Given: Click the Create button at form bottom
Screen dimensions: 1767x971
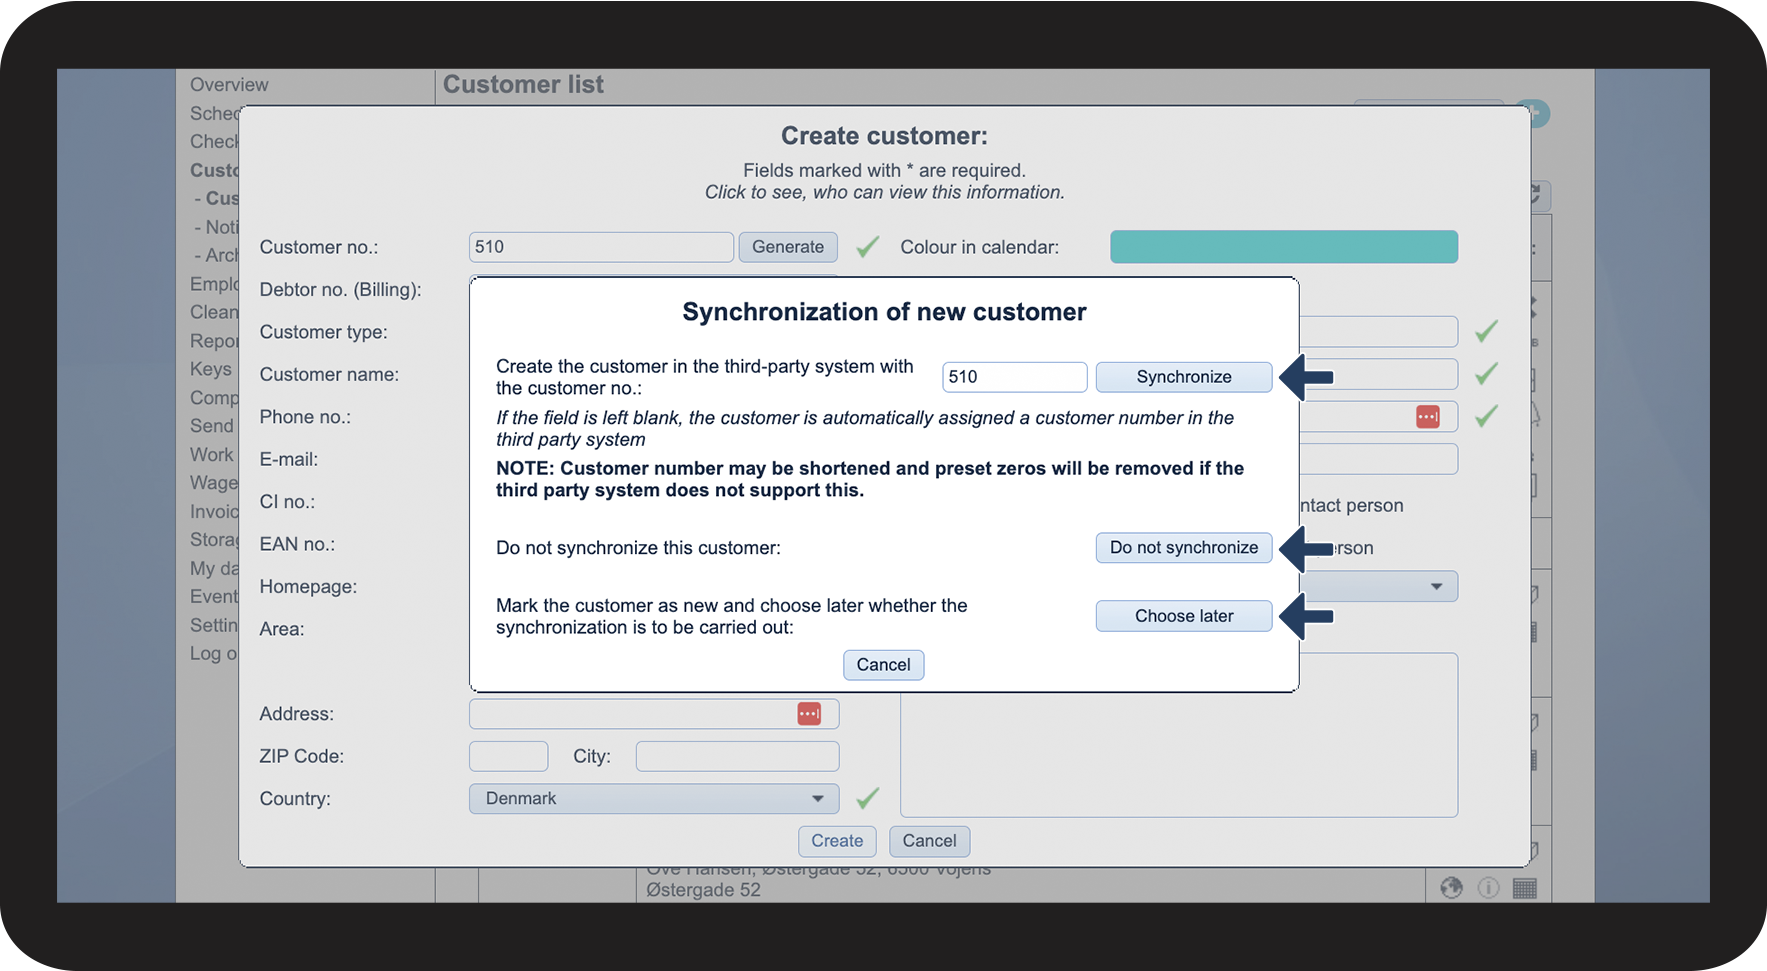Looking at the screenshot, I should pos(836,841).
